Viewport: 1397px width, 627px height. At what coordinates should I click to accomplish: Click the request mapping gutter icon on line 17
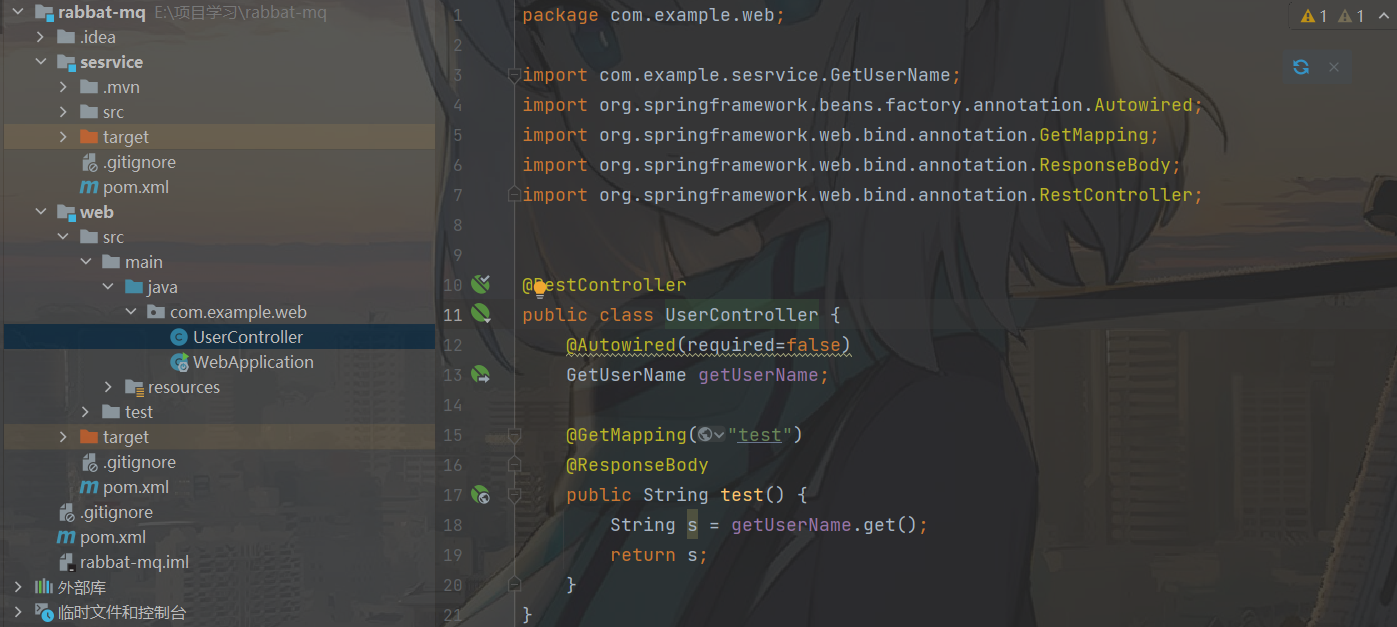481,494
